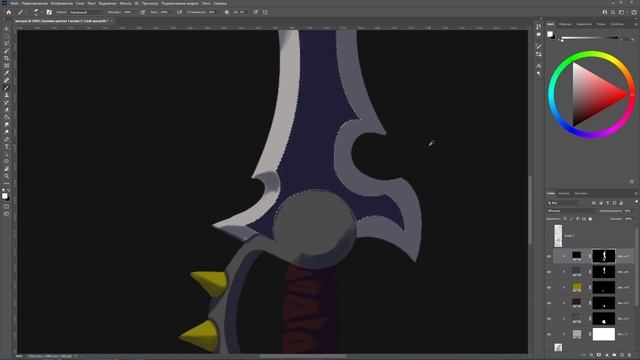The image size is (640, 360).
Task: Select the Hand tool
Action: 6,169
